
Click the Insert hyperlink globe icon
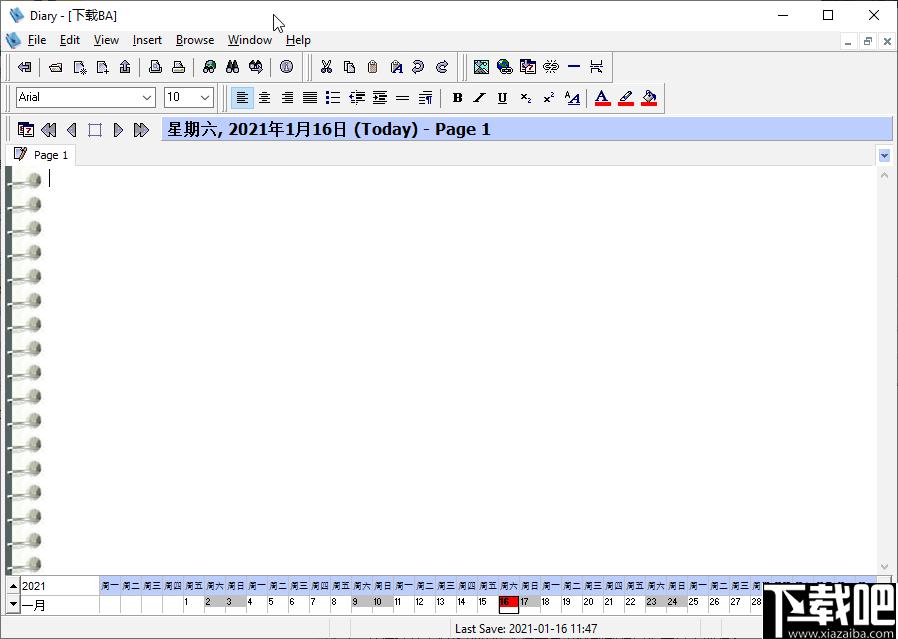505,67
